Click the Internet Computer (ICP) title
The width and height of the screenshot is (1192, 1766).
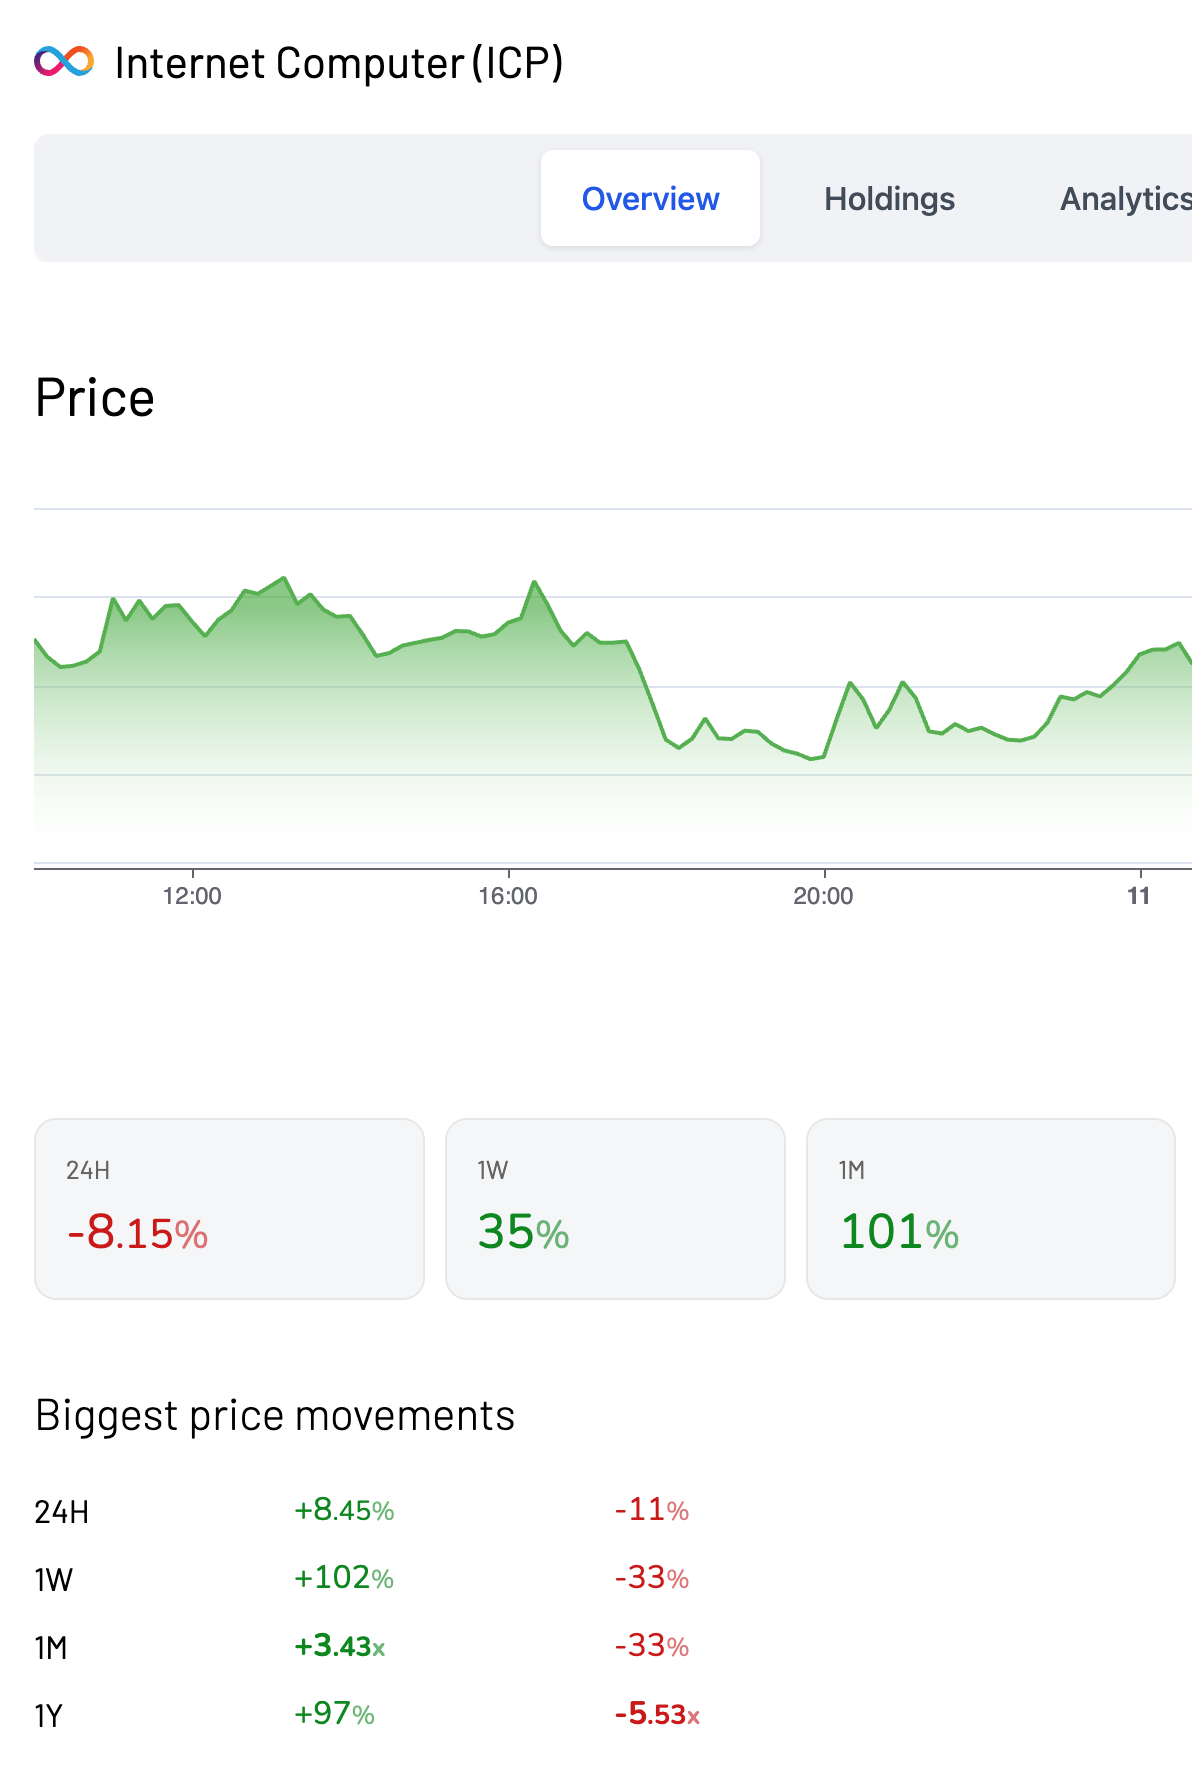(339, 63)
